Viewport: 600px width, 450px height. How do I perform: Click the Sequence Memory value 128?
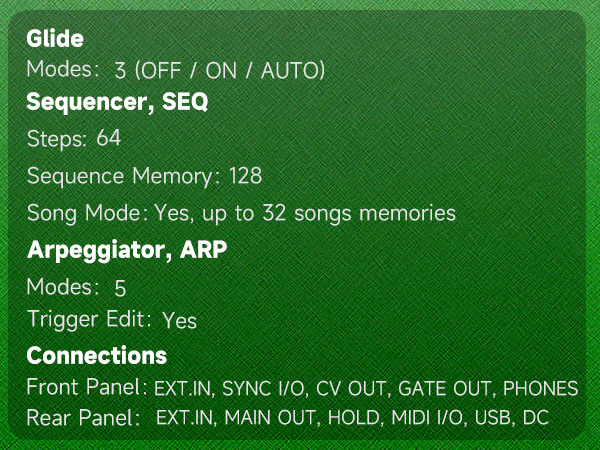(245, 177)
